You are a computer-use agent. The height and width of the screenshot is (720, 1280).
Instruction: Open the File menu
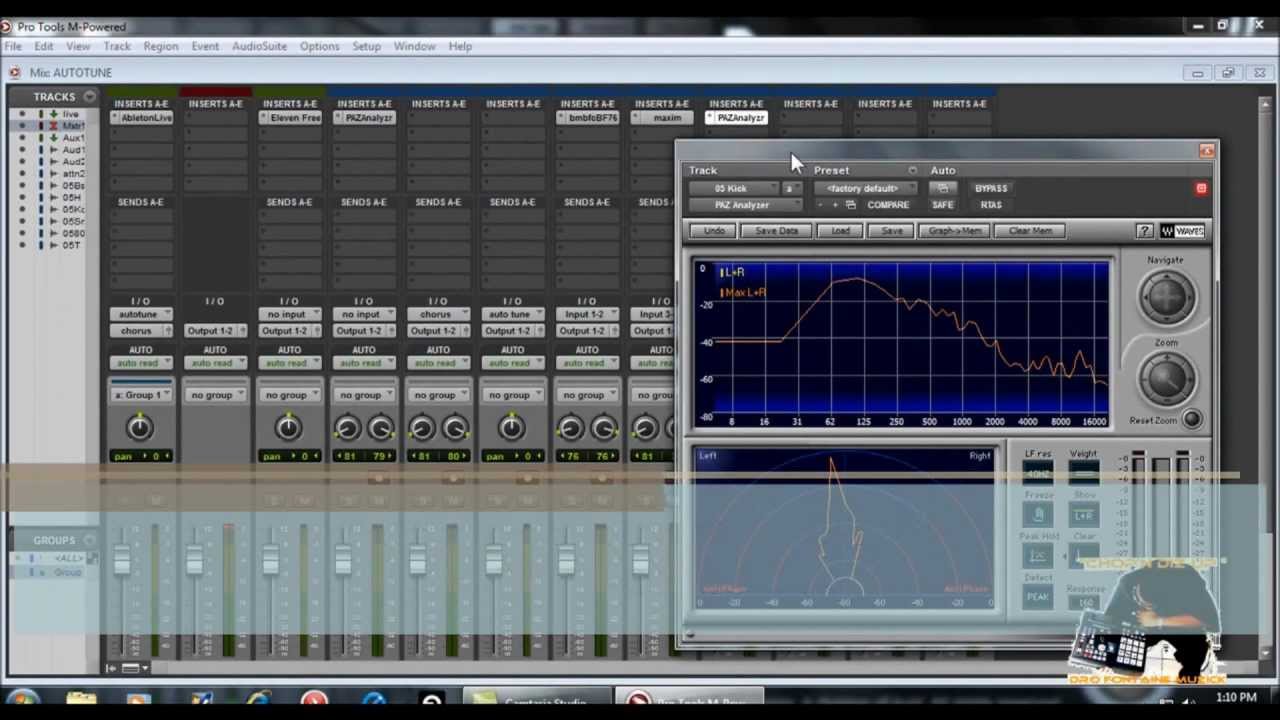[13, 46]
